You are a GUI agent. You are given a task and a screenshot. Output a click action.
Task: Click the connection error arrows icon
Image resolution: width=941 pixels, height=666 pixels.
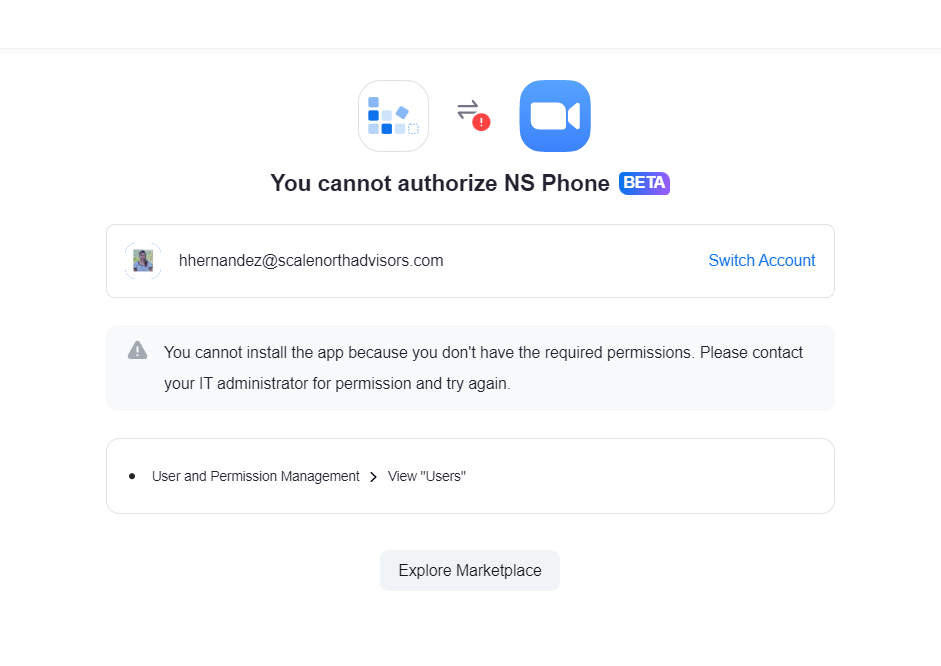[x=473, y=115]
